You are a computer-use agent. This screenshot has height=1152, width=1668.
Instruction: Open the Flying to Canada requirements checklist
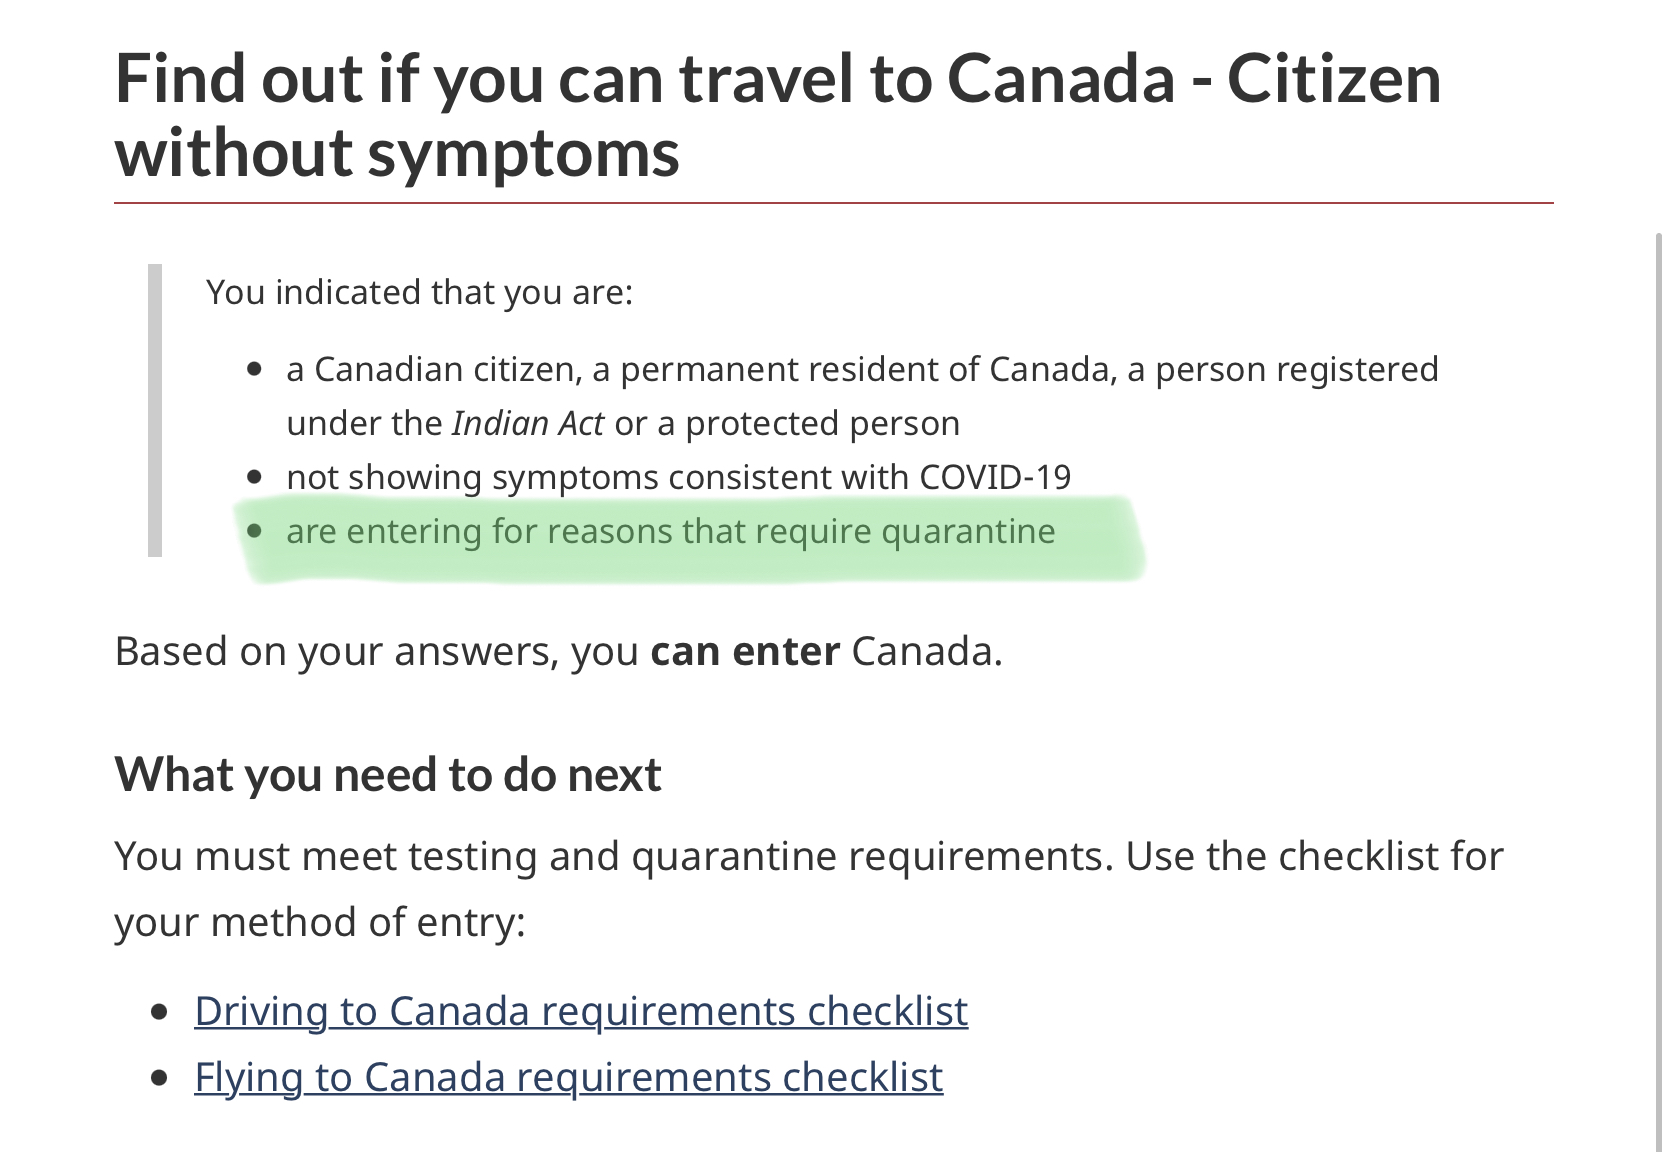pos(568,1077)
